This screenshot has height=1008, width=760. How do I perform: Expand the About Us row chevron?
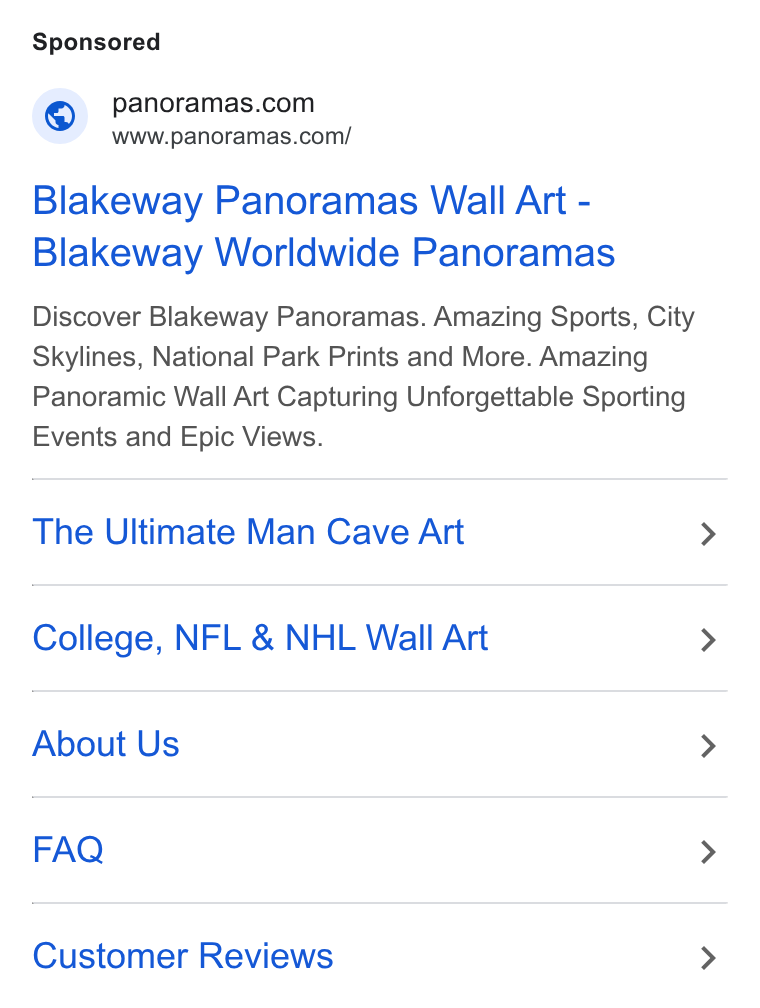coord(708,746)
